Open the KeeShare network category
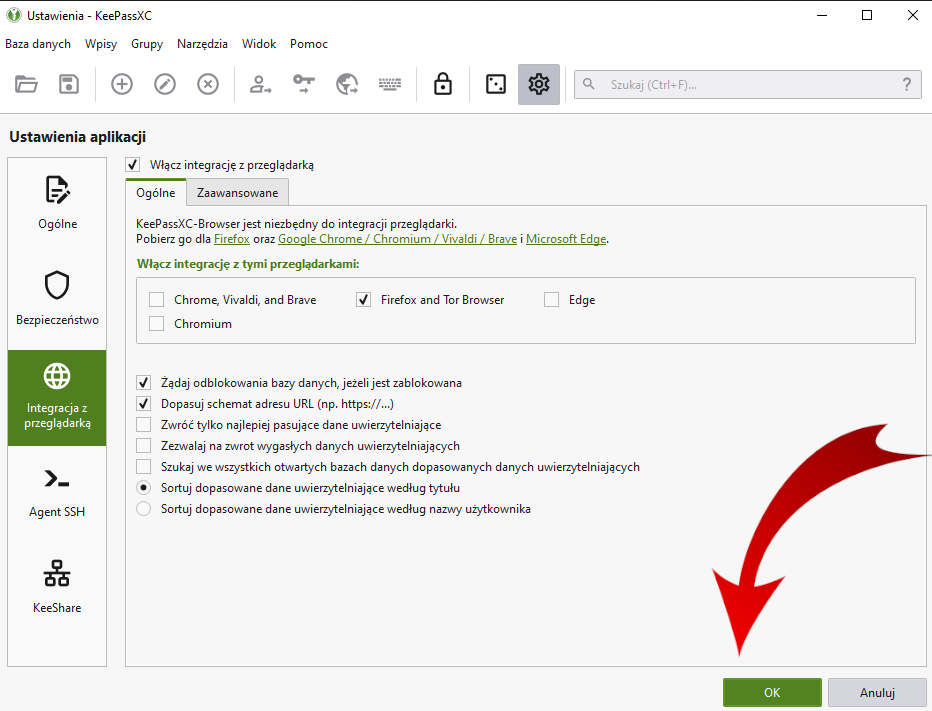The image size is (932, 711). click(57, 587)
